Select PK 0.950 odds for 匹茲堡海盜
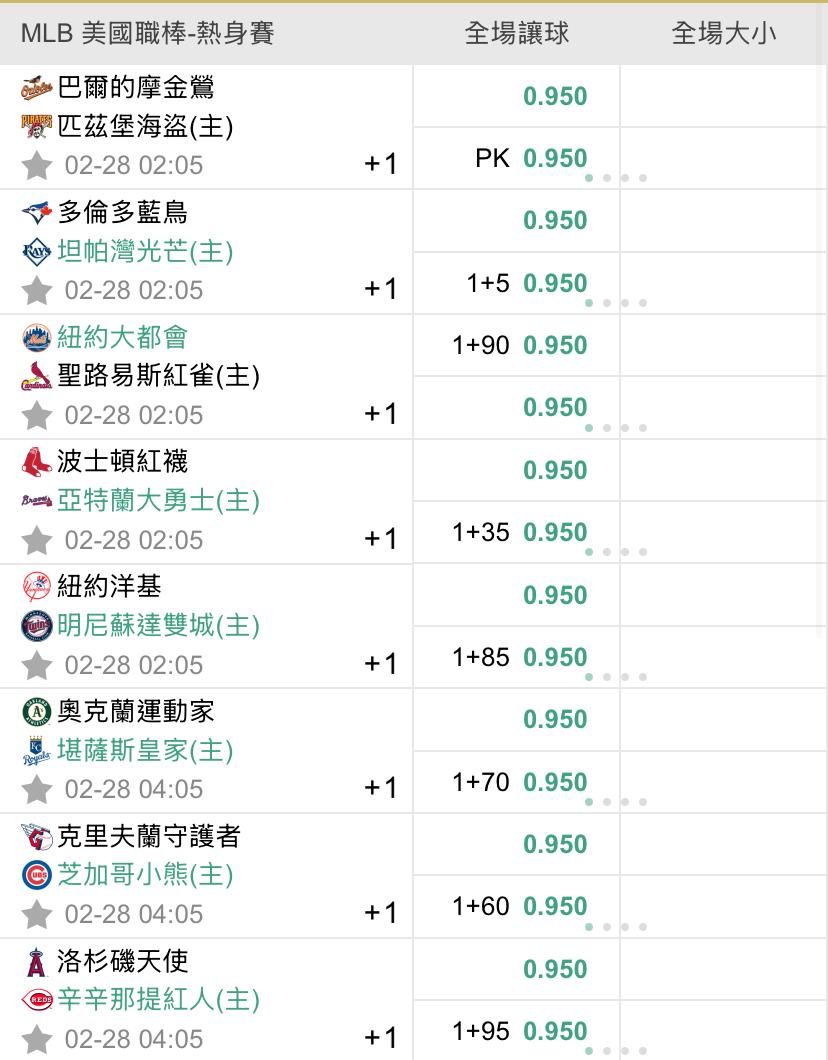The width and height of the screenshot is (828, 1060). [555, 158]
